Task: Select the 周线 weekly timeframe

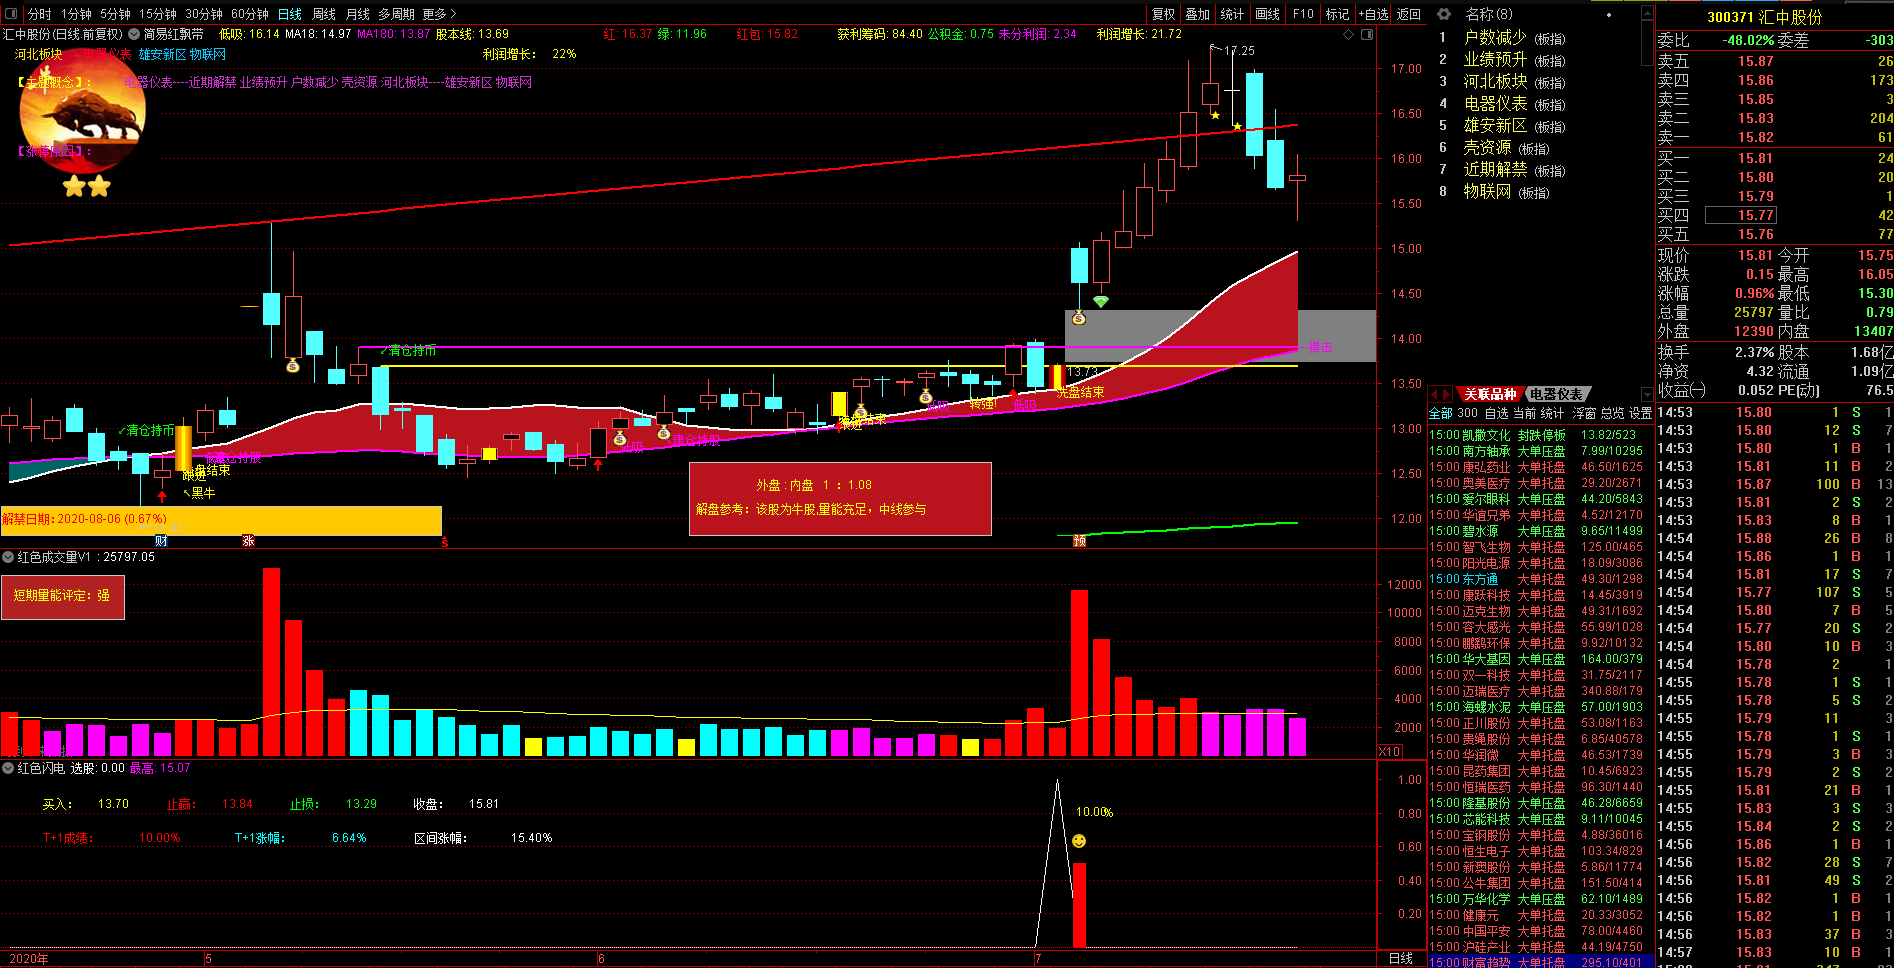Action: pyautogui.click(x=324, y=14)
